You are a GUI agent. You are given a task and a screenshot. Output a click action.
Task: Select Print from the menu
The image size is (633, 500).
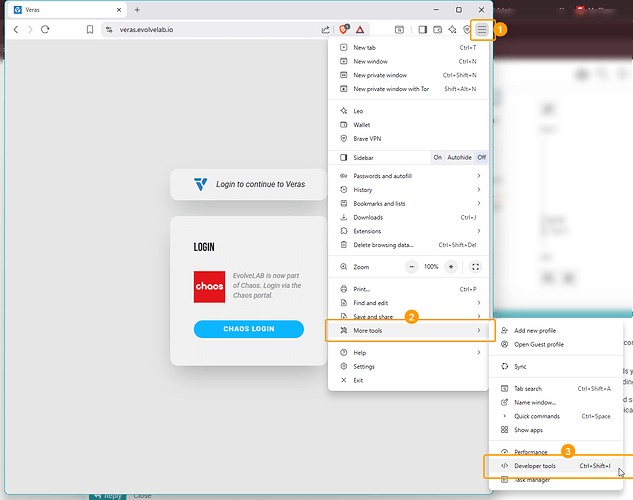(x=409, y=289)
